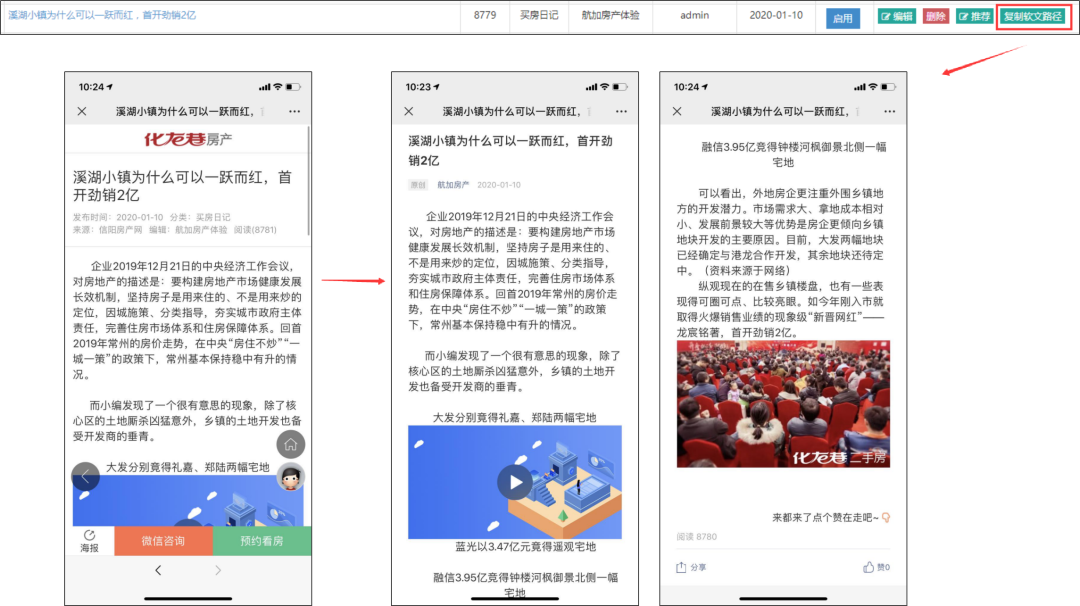Open the "…" menu on the third screen

pos(889,111)
